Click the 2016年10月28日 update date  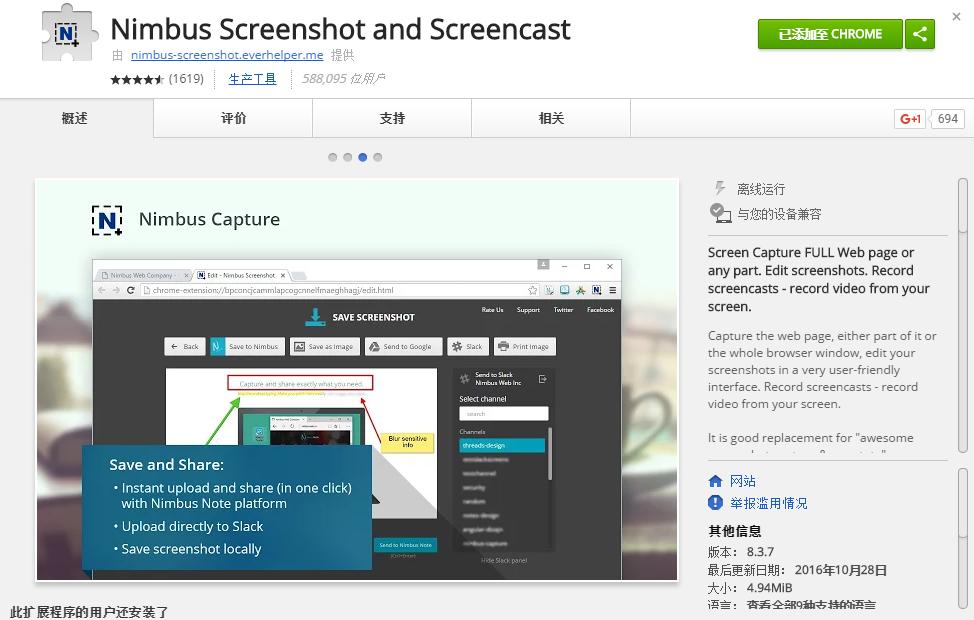click(x=840, y=570)
